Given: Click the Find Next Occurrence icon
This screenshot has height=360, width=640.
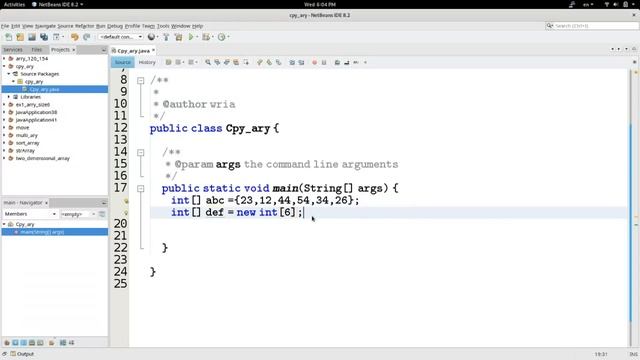Looking at the screenshot, I should (x=227, y=62).
